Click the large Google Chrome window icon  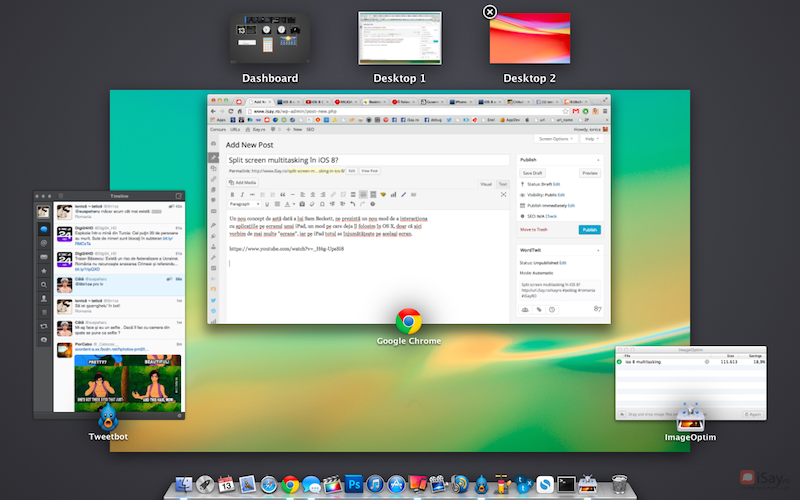tap(408, 321)
